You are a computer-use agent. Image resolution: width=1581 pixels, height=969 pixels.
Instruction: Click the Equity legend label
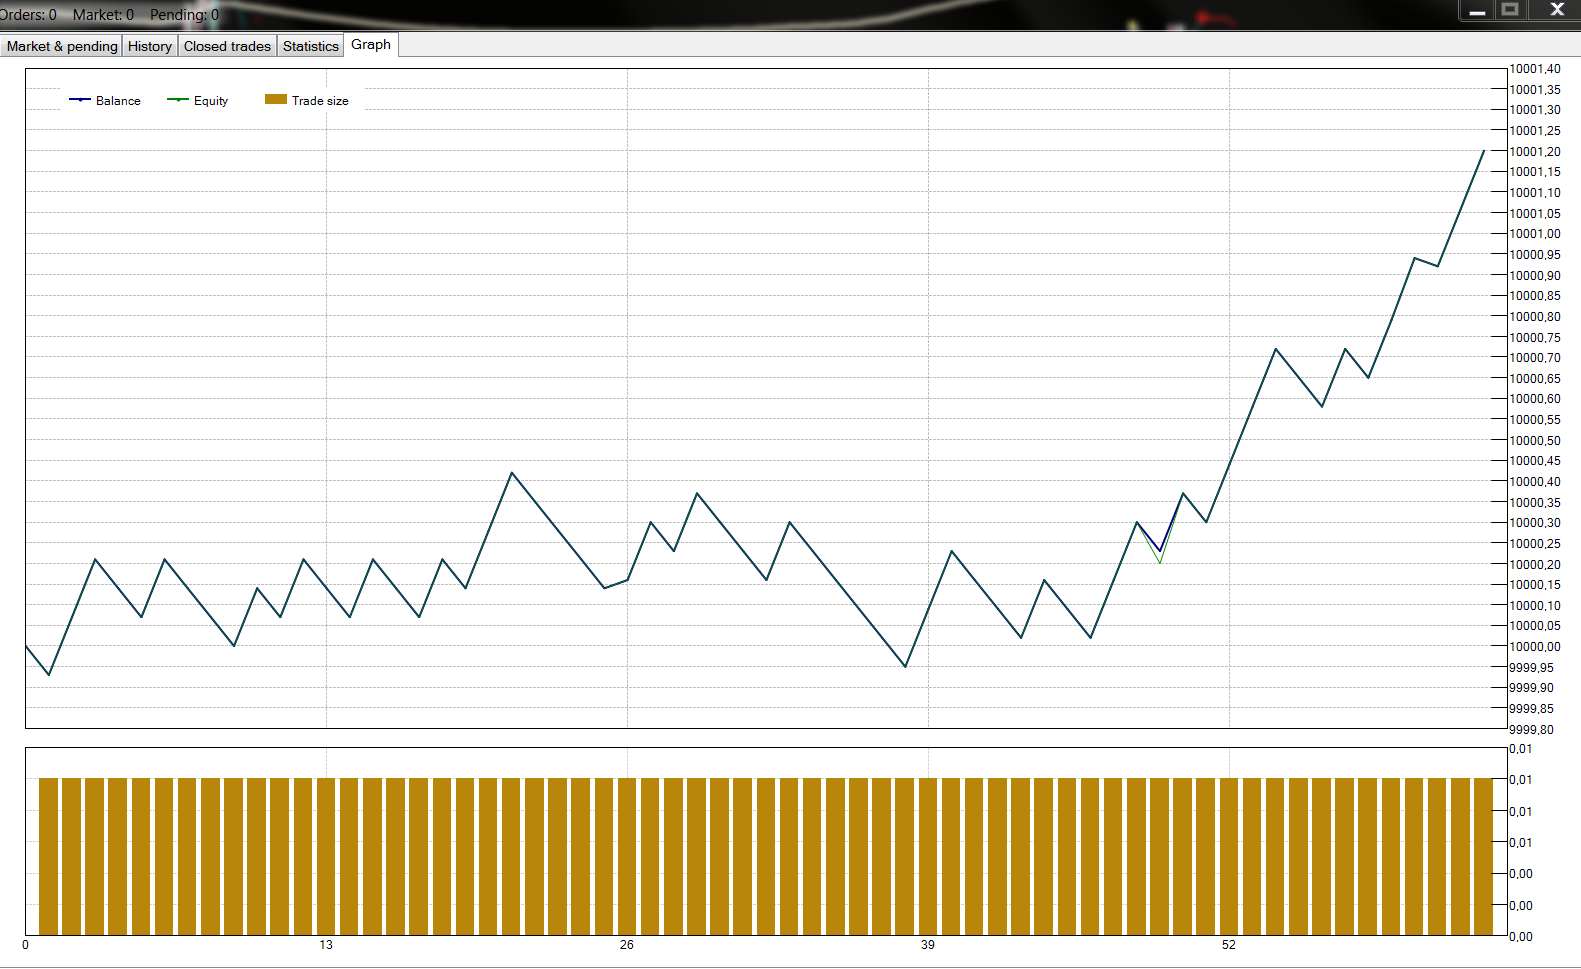point(211,101)
